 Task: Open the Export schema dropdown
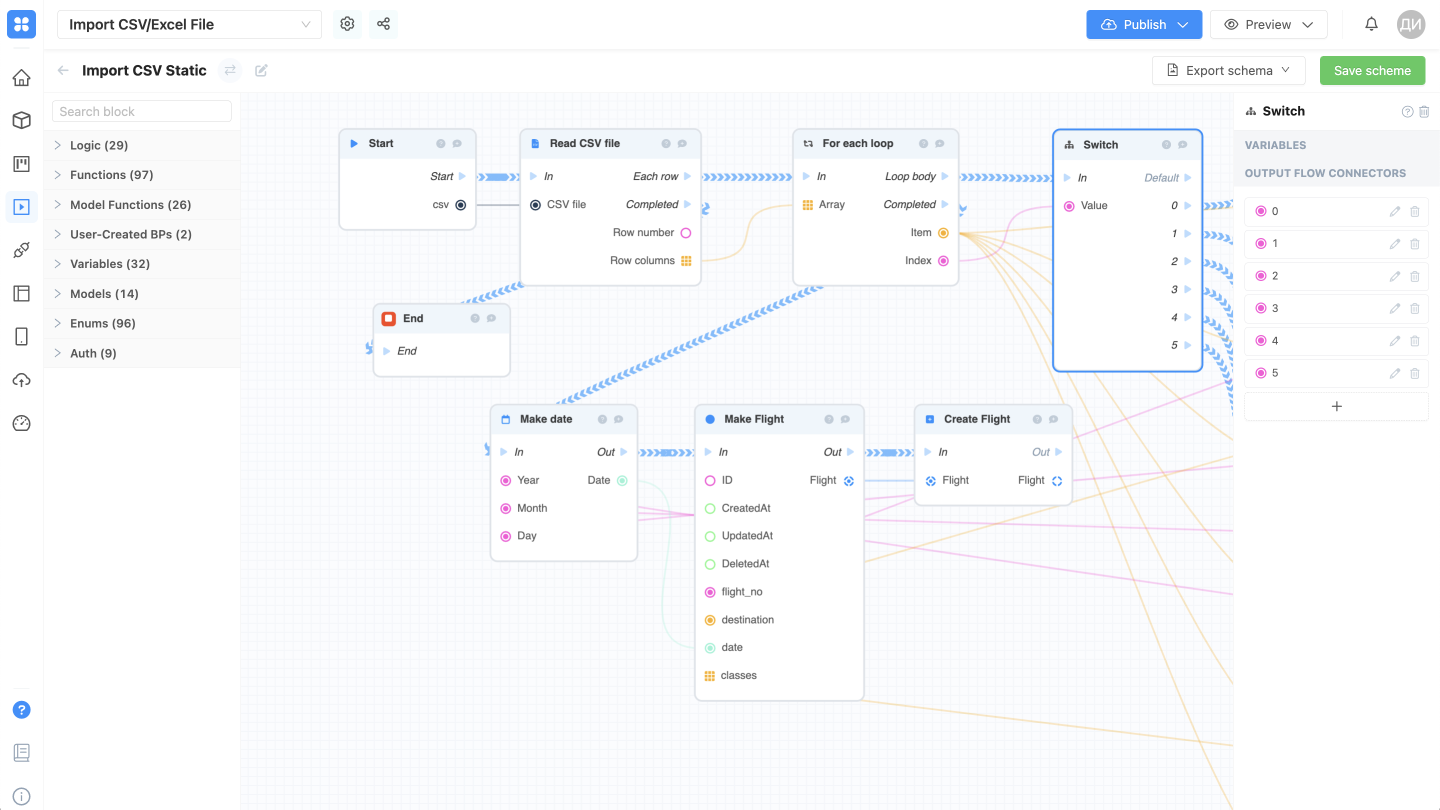coord(1228,70)
